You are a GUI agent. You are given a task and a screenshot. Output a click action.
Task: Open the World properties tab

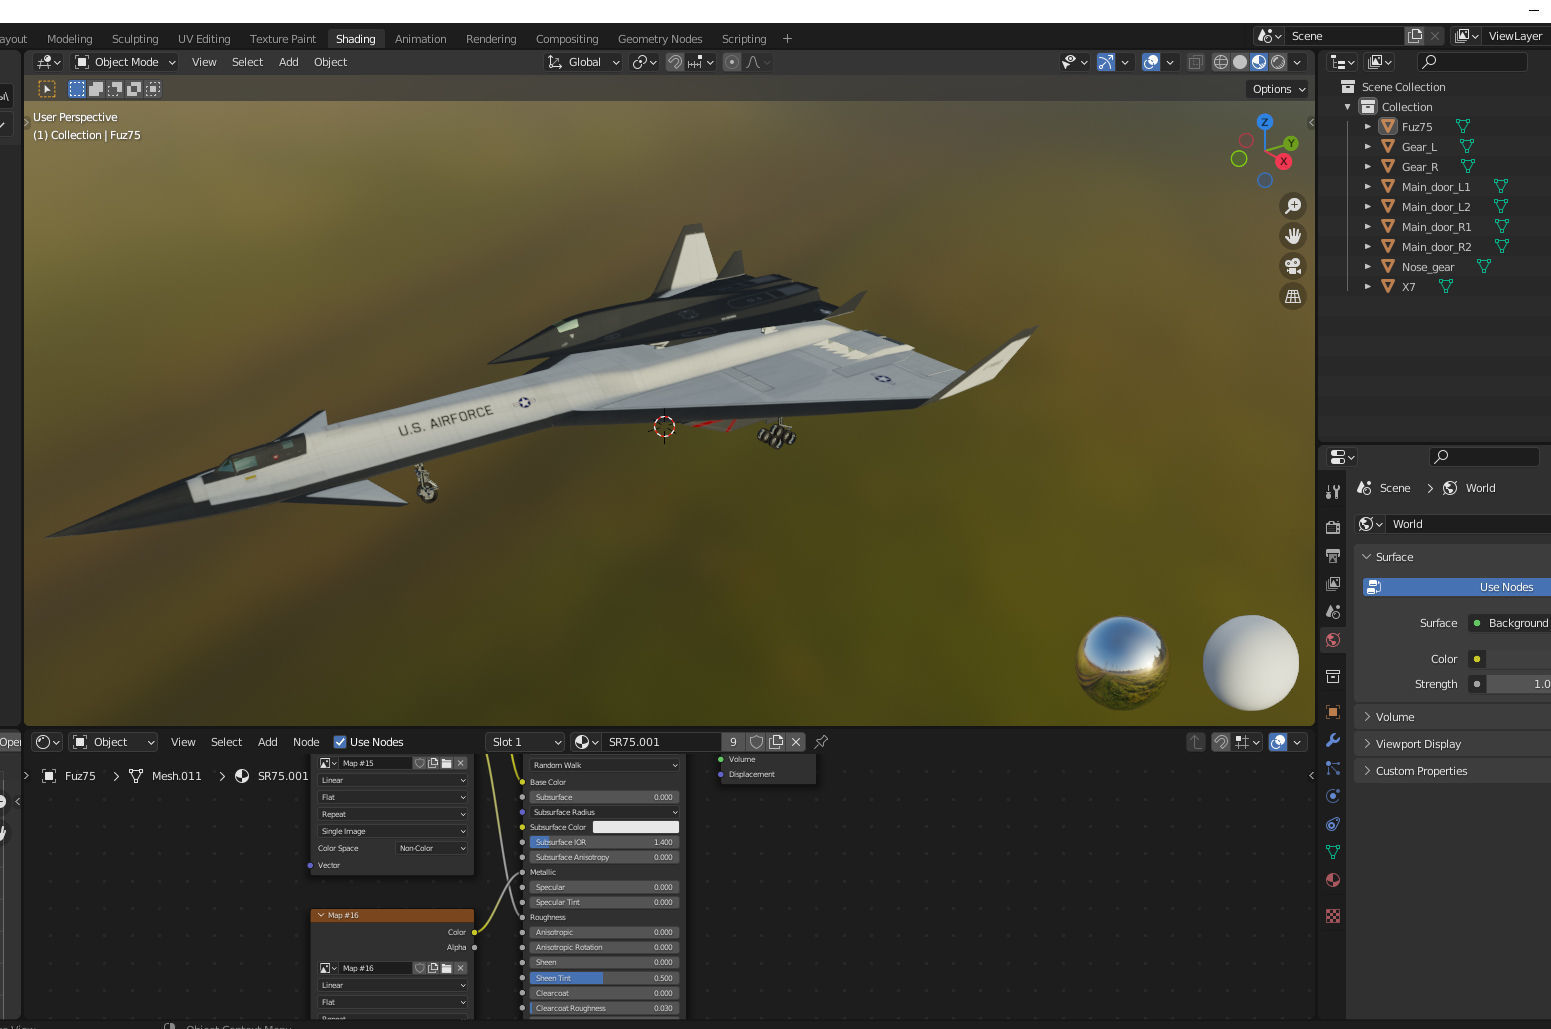pyautogui.click(x=1333, y=640)
